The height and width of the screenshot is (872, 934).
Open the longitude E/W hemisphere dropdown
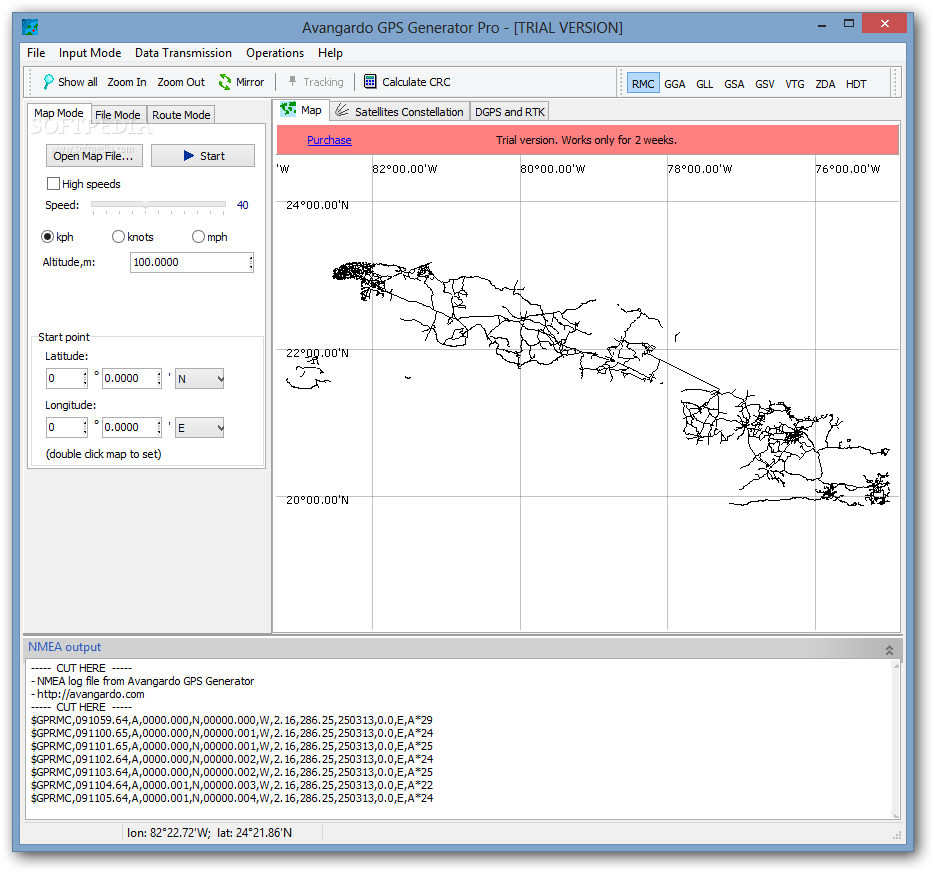(200, 428)
